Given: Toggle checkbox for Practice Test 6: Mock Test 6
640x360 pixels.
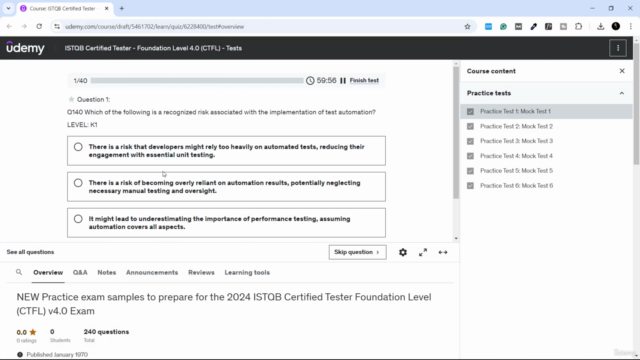Looking at the screenshot, I should click(470, 186).
